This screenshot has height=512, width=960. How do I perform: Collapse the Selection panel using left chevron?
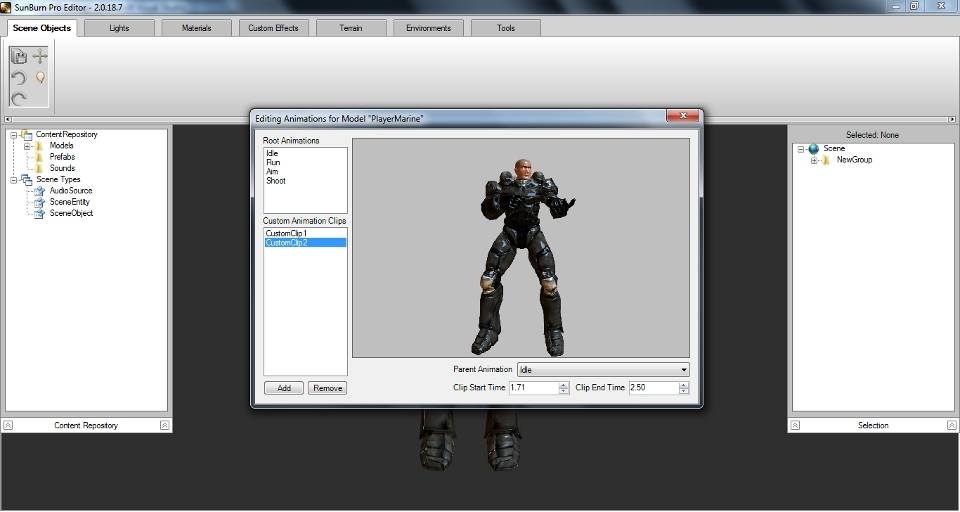coord(795,425)
